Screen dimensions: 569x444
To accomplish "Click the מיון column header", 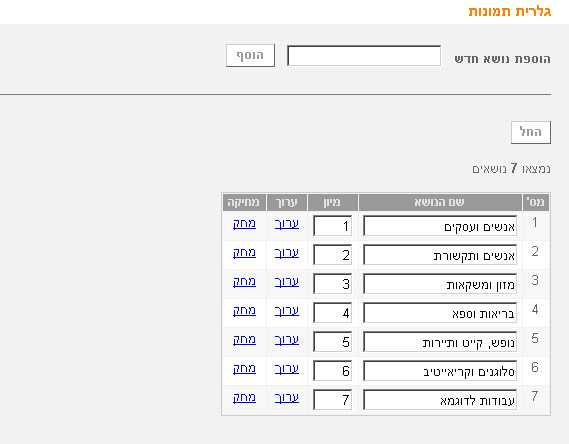I will (x=332, y=202).
